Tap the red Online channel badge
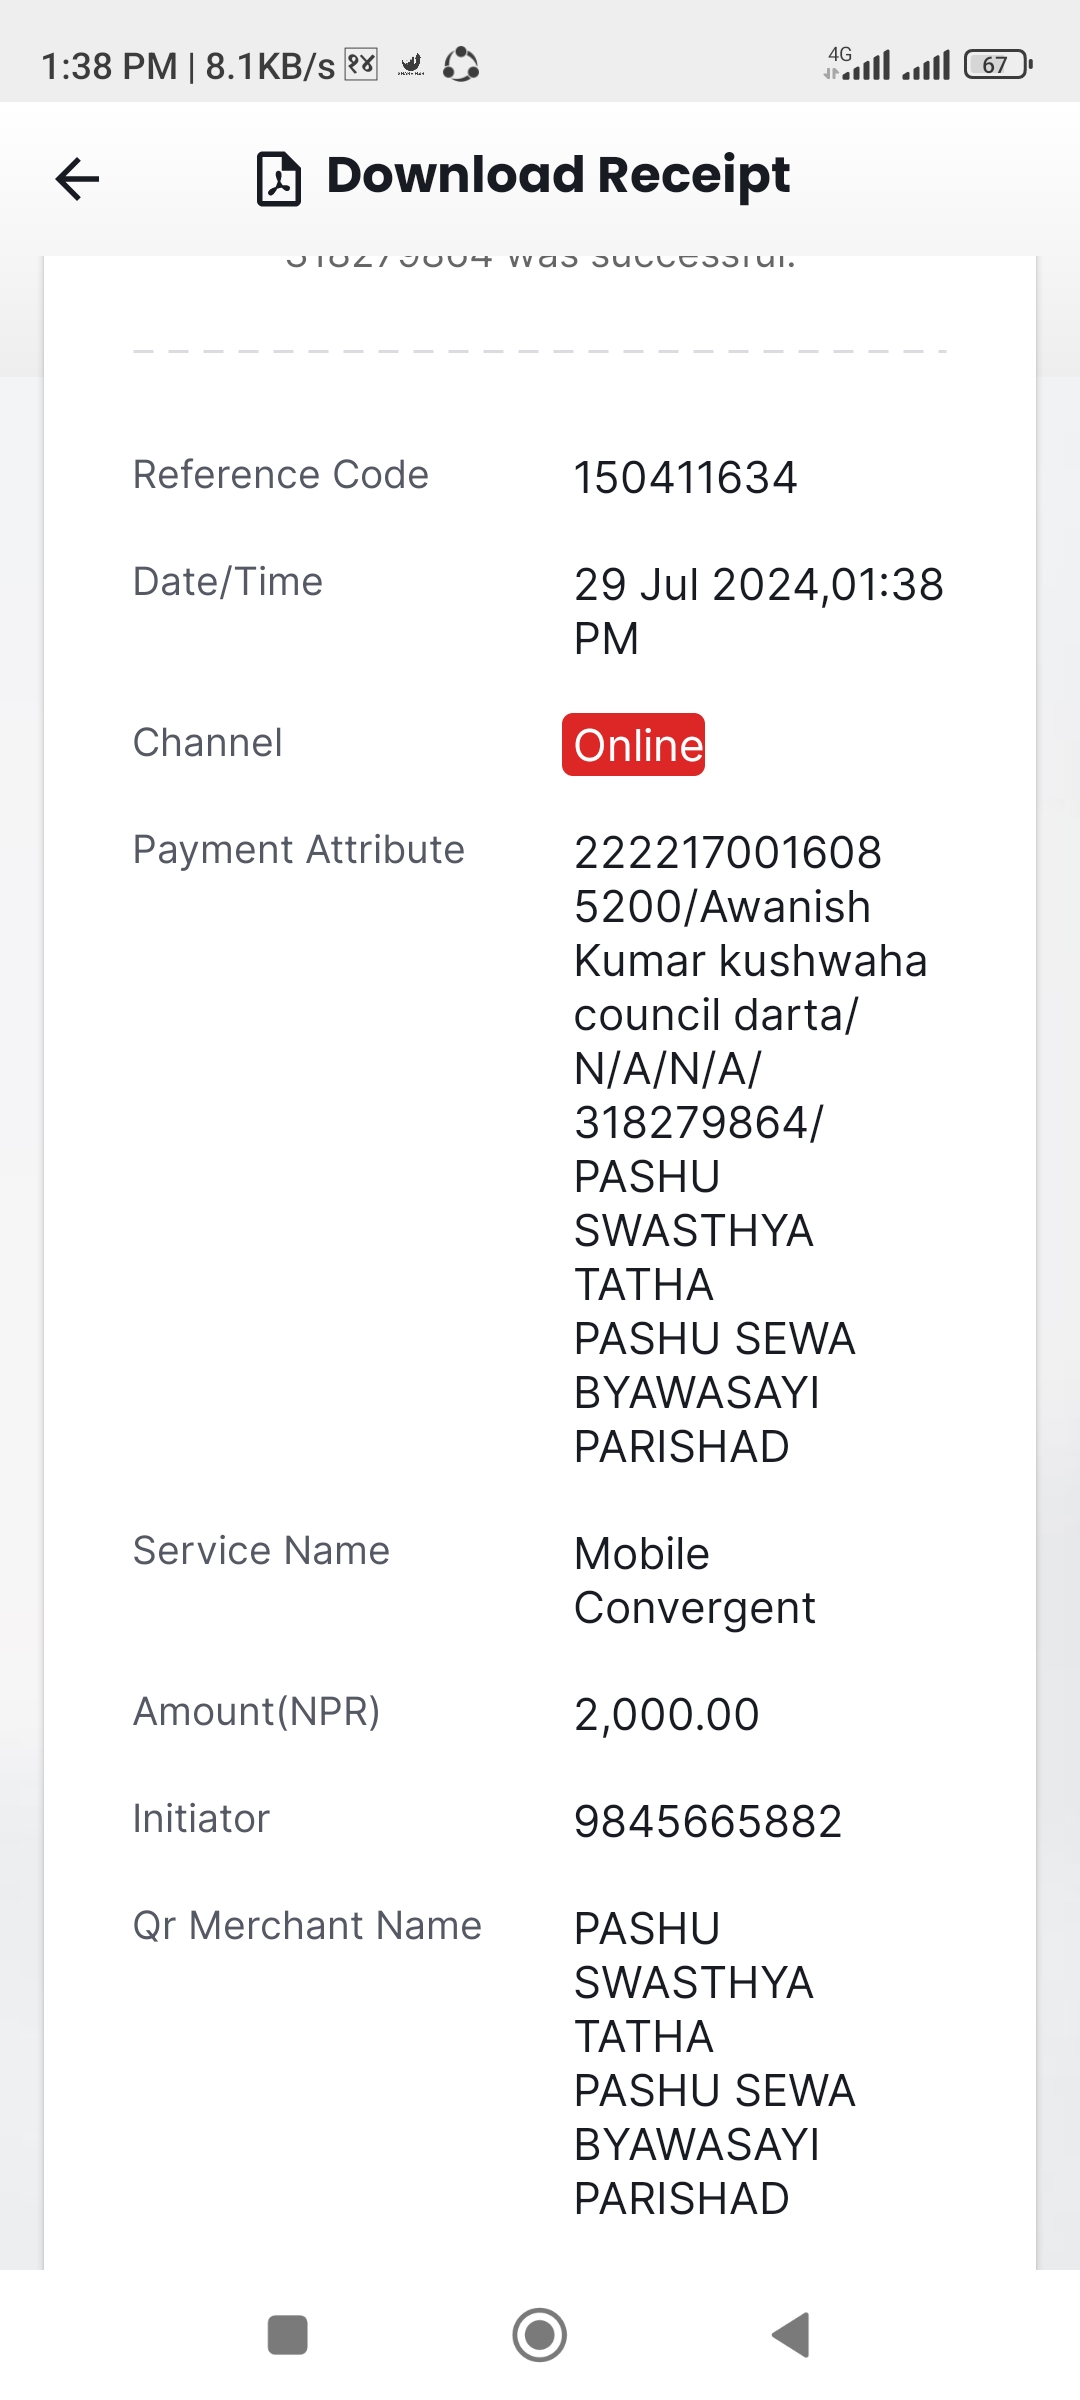The width and height of the screenshot is (1080, 2400). (633, 744)
